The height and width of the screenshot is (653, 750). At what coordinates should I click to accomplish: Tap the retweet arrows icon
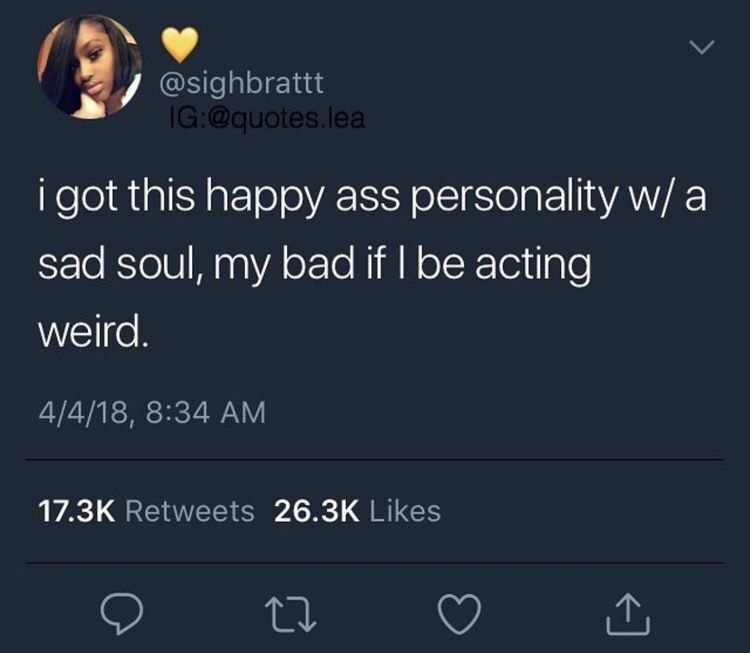click(x=290, y=615)
